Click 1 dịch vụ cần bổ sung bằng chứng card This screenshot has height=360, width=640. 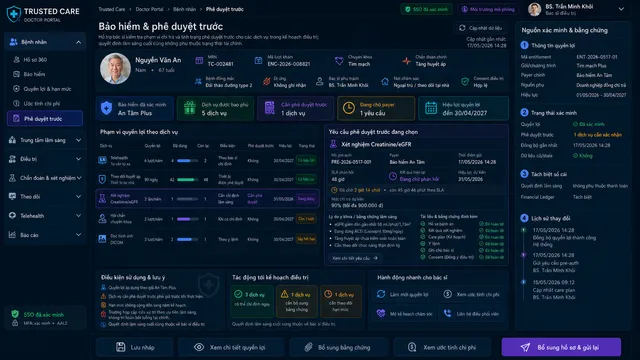click(x=297, y=301)
